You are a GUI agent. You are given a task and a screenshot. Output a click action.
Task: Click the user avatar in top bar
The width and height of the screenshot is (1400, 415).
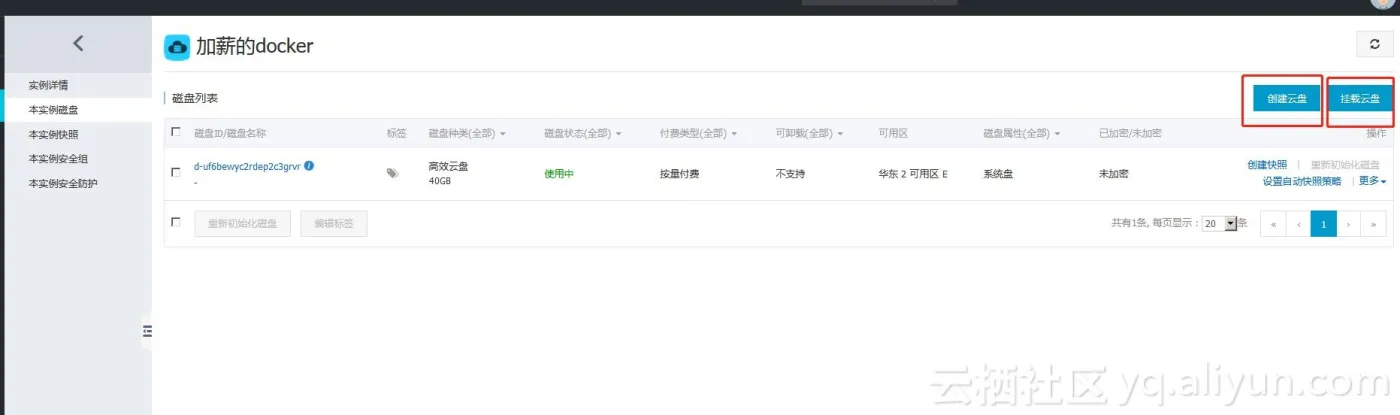pos(1382,4)
